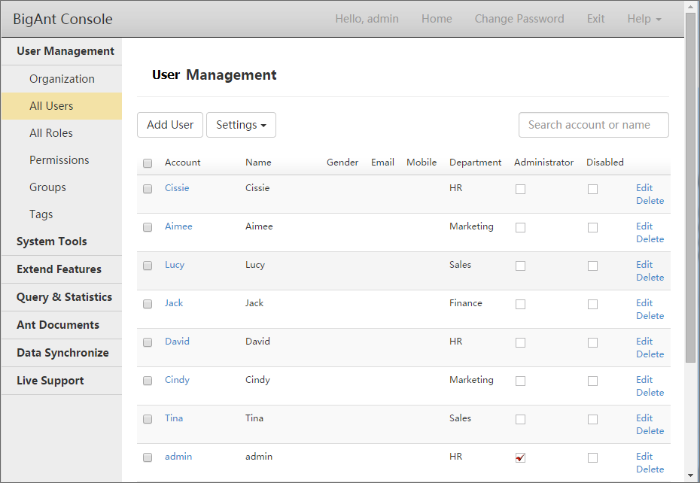Click the Add User button
Viewport: 700px width, 483px height.
coord(170,125)
